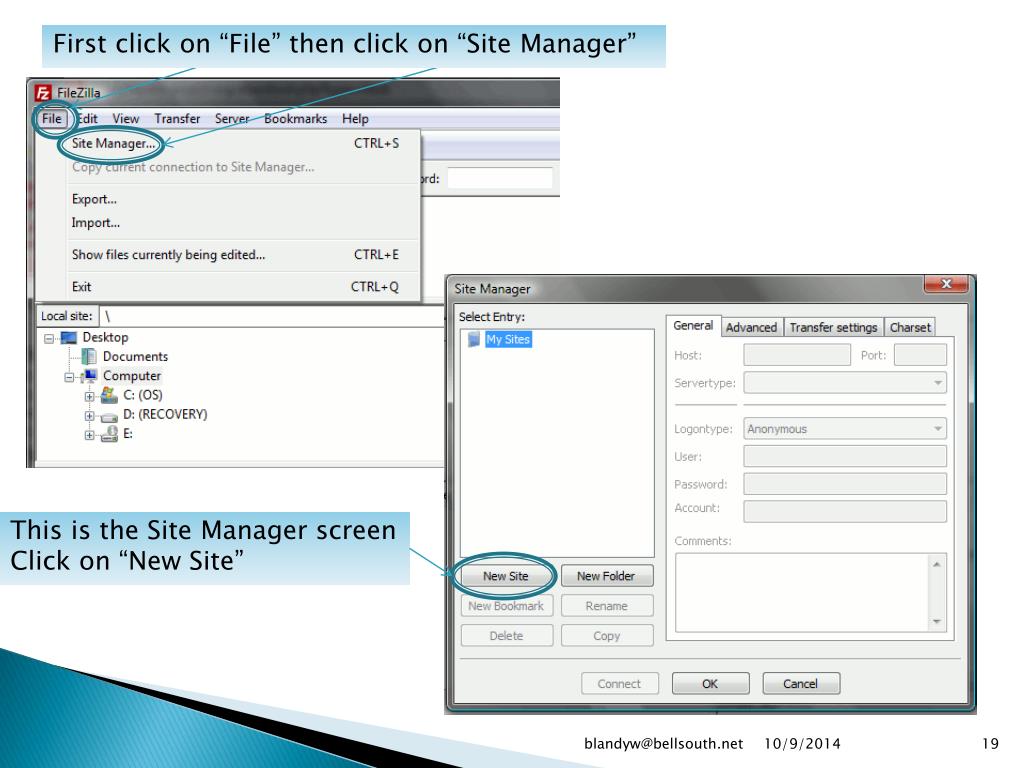Click the Account input field

point(844,511)
